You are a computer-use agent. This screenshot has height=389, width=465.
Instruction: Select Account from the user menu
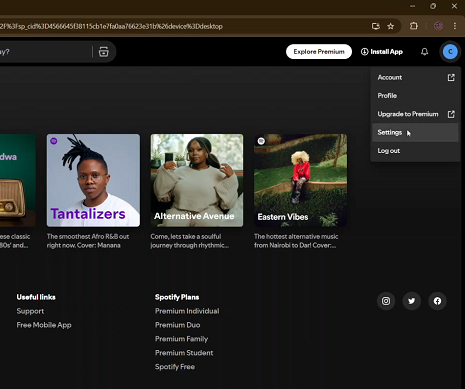tap(415, 77)
